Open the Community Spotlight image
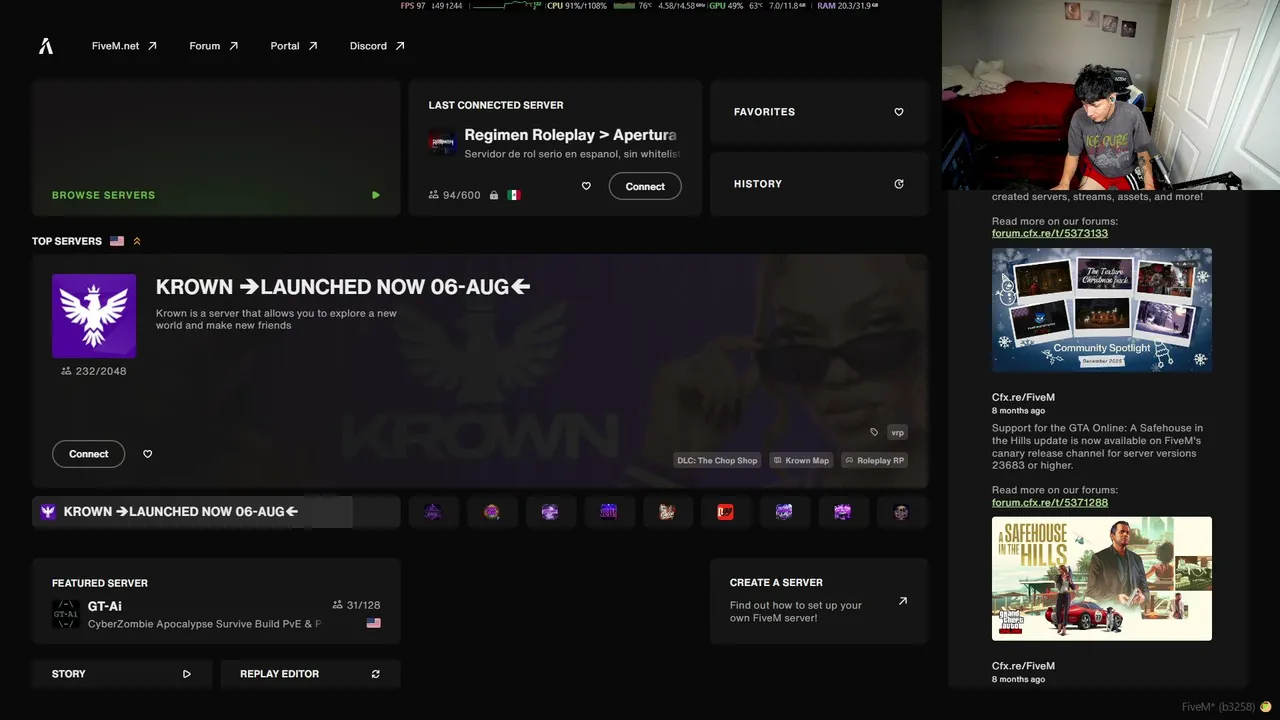This screenshot has height=720, width=1280. [1102, 310]
